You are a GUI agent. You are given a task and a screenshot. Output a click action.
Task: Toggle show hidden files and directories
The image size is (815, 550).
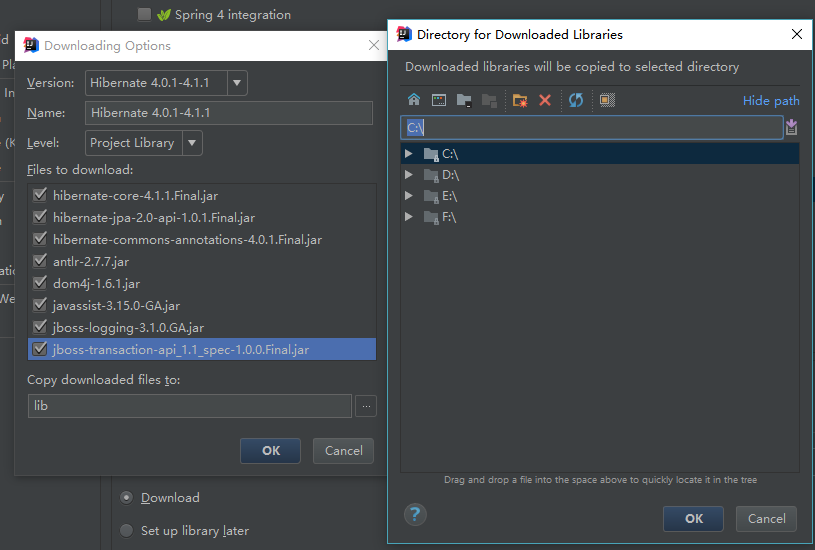[x=607, y=100]
